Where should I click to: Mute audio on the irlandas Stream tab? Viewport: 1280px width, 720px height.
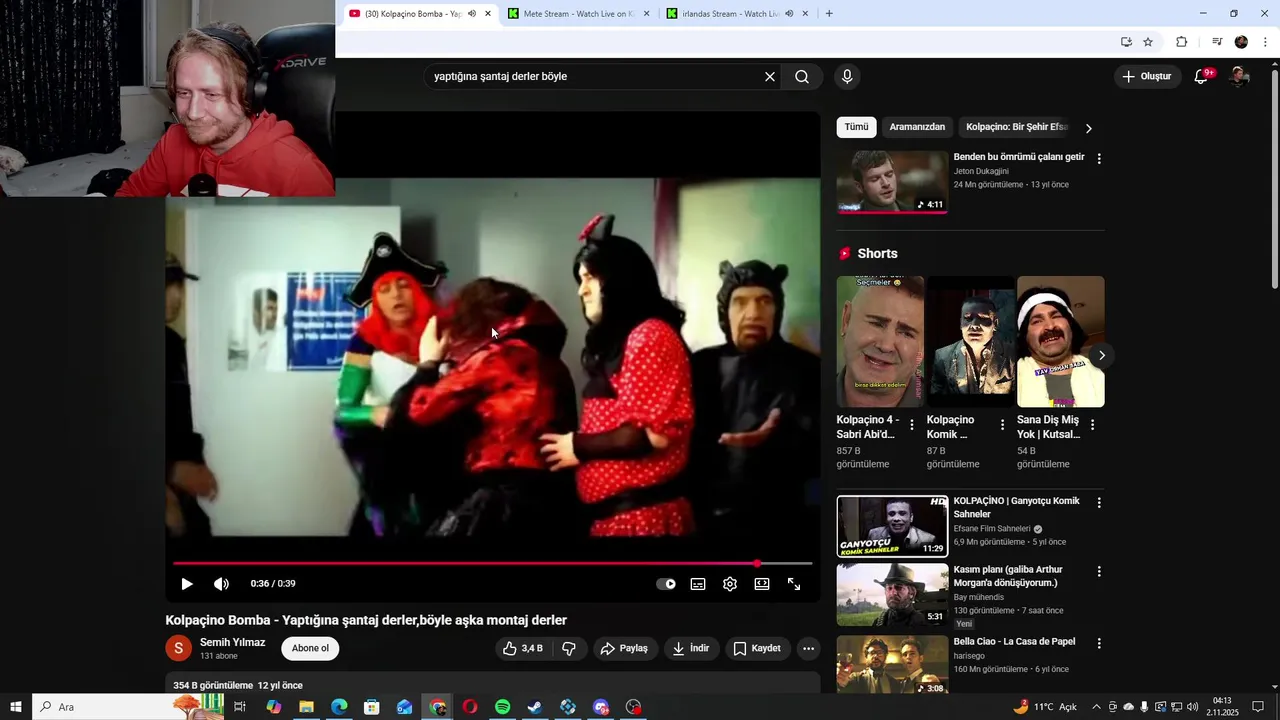789,14
